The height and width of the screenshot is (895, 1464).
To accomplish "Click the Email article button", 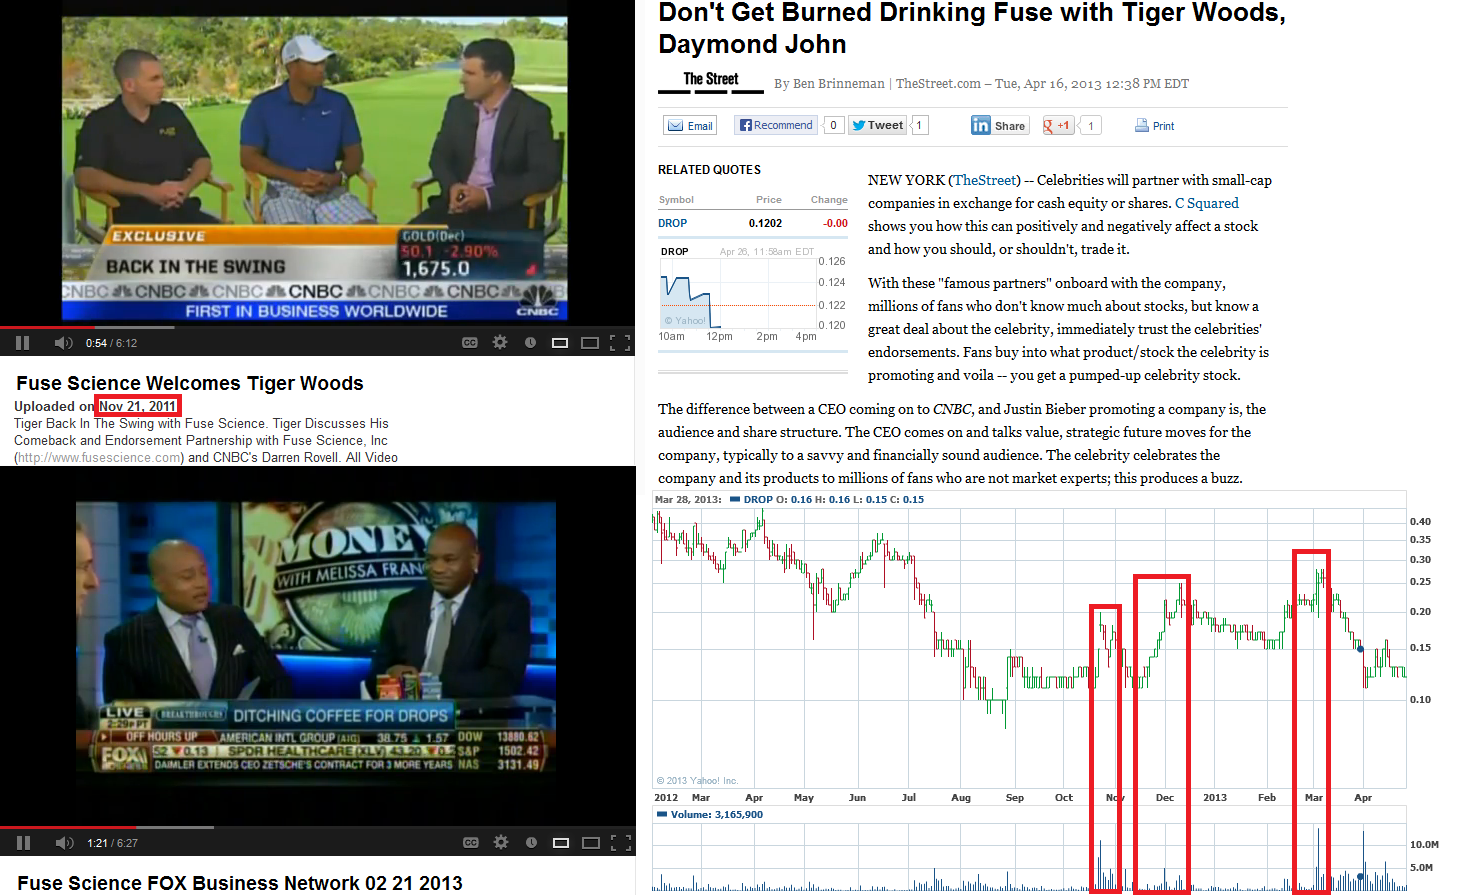I will point(690,125).
